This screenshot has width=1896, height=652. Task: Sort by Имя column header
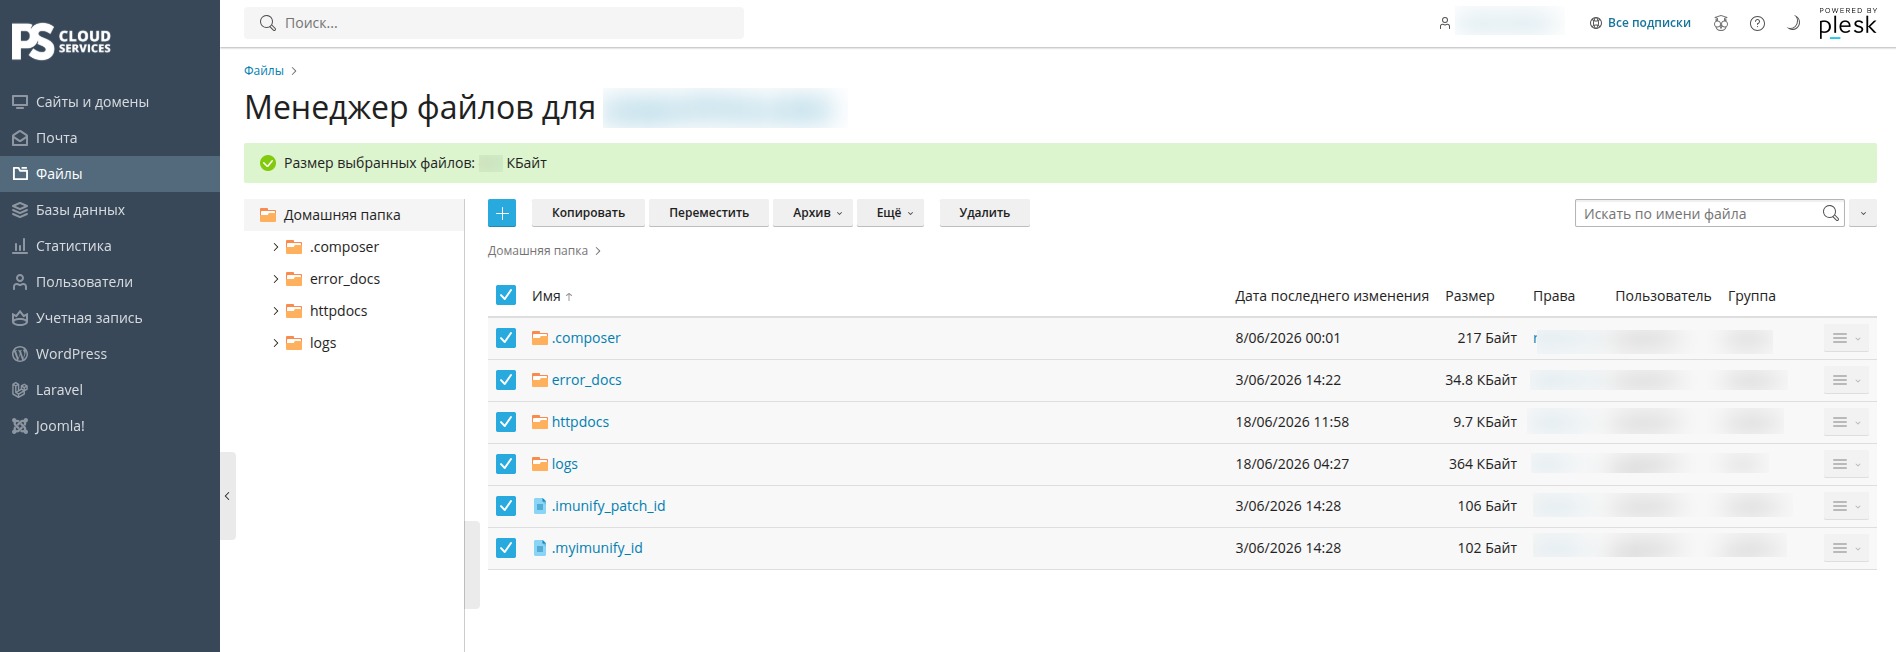tap(552, 296)
